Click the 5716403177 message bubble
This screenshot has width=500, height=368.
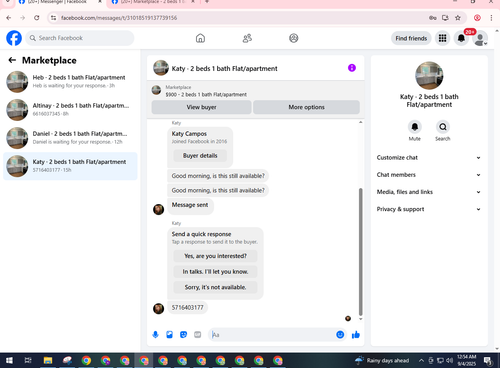(187, 307)
